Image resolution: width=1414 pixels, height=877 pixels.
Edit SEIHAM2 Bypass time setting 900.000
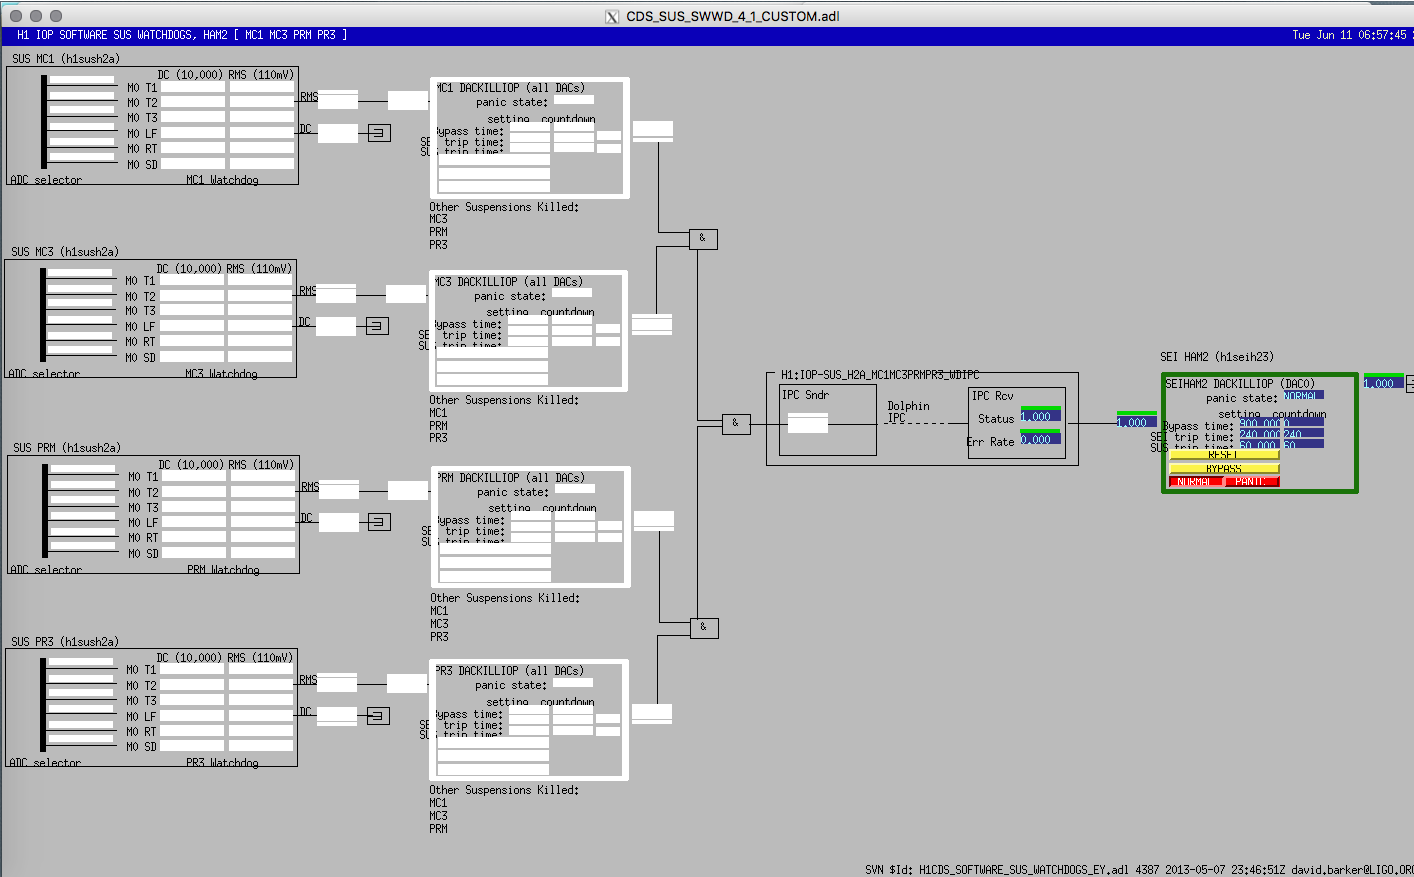point(1260,422)
